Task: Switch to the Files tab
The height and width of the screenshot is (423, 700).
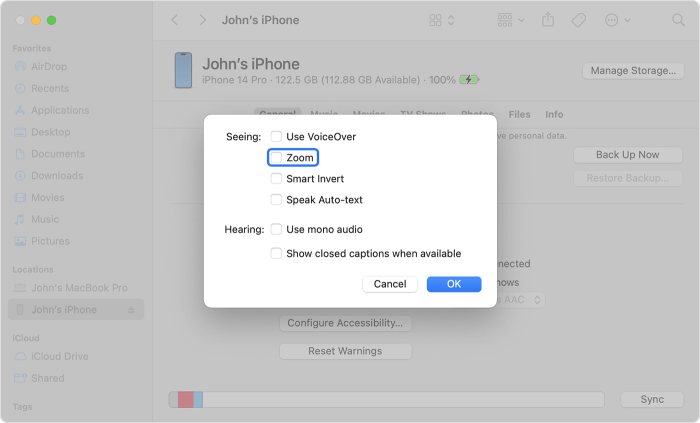Action: (519, 115)
